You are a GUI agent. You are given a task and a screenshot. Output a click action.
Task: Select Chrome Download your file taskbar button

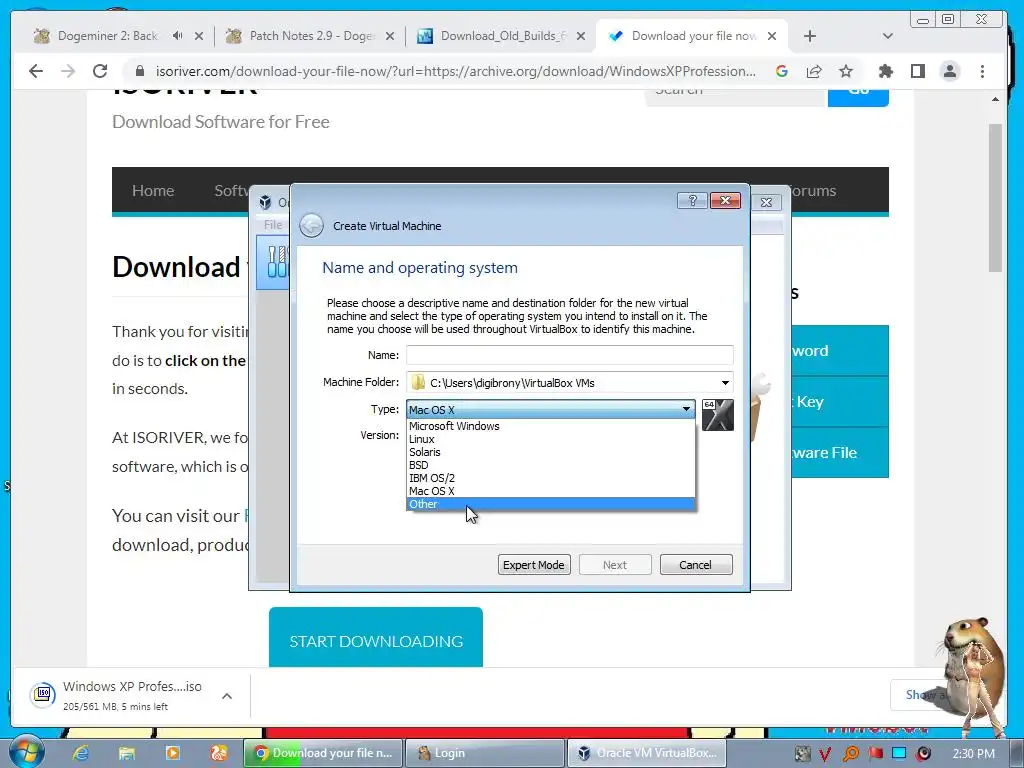tap(323, 753)
